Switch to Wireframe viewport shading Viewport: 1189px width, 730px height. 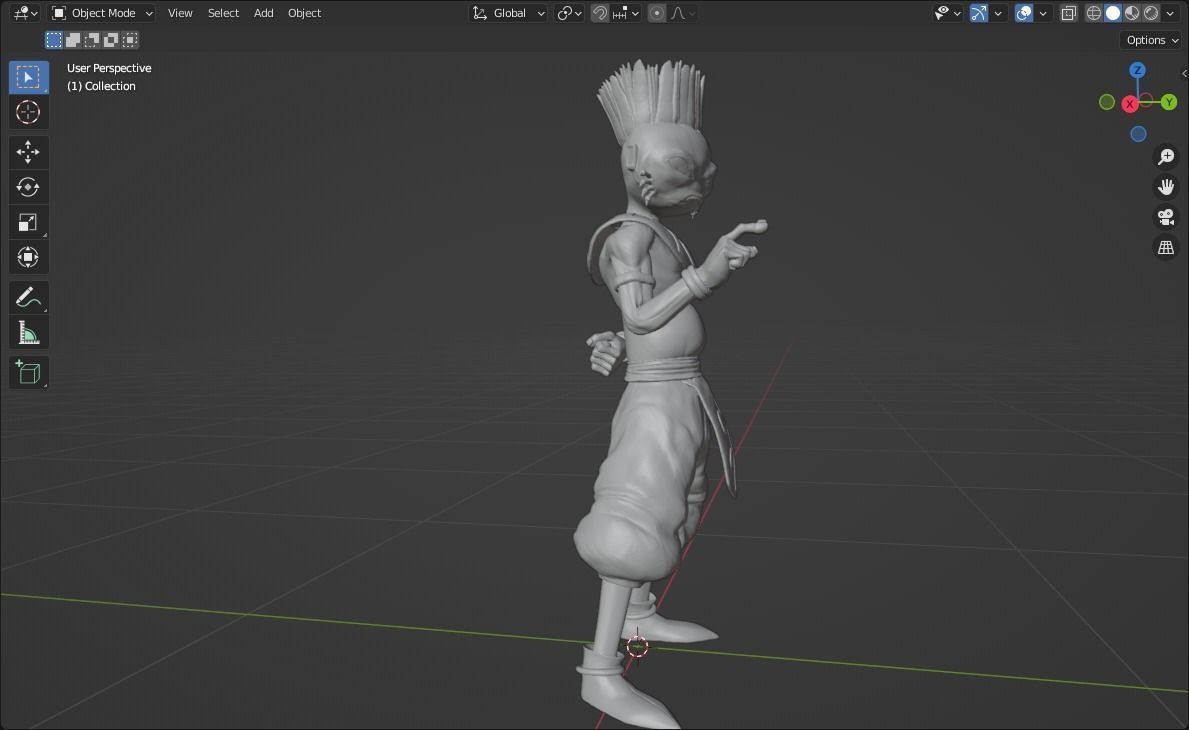click(1093, 13)
